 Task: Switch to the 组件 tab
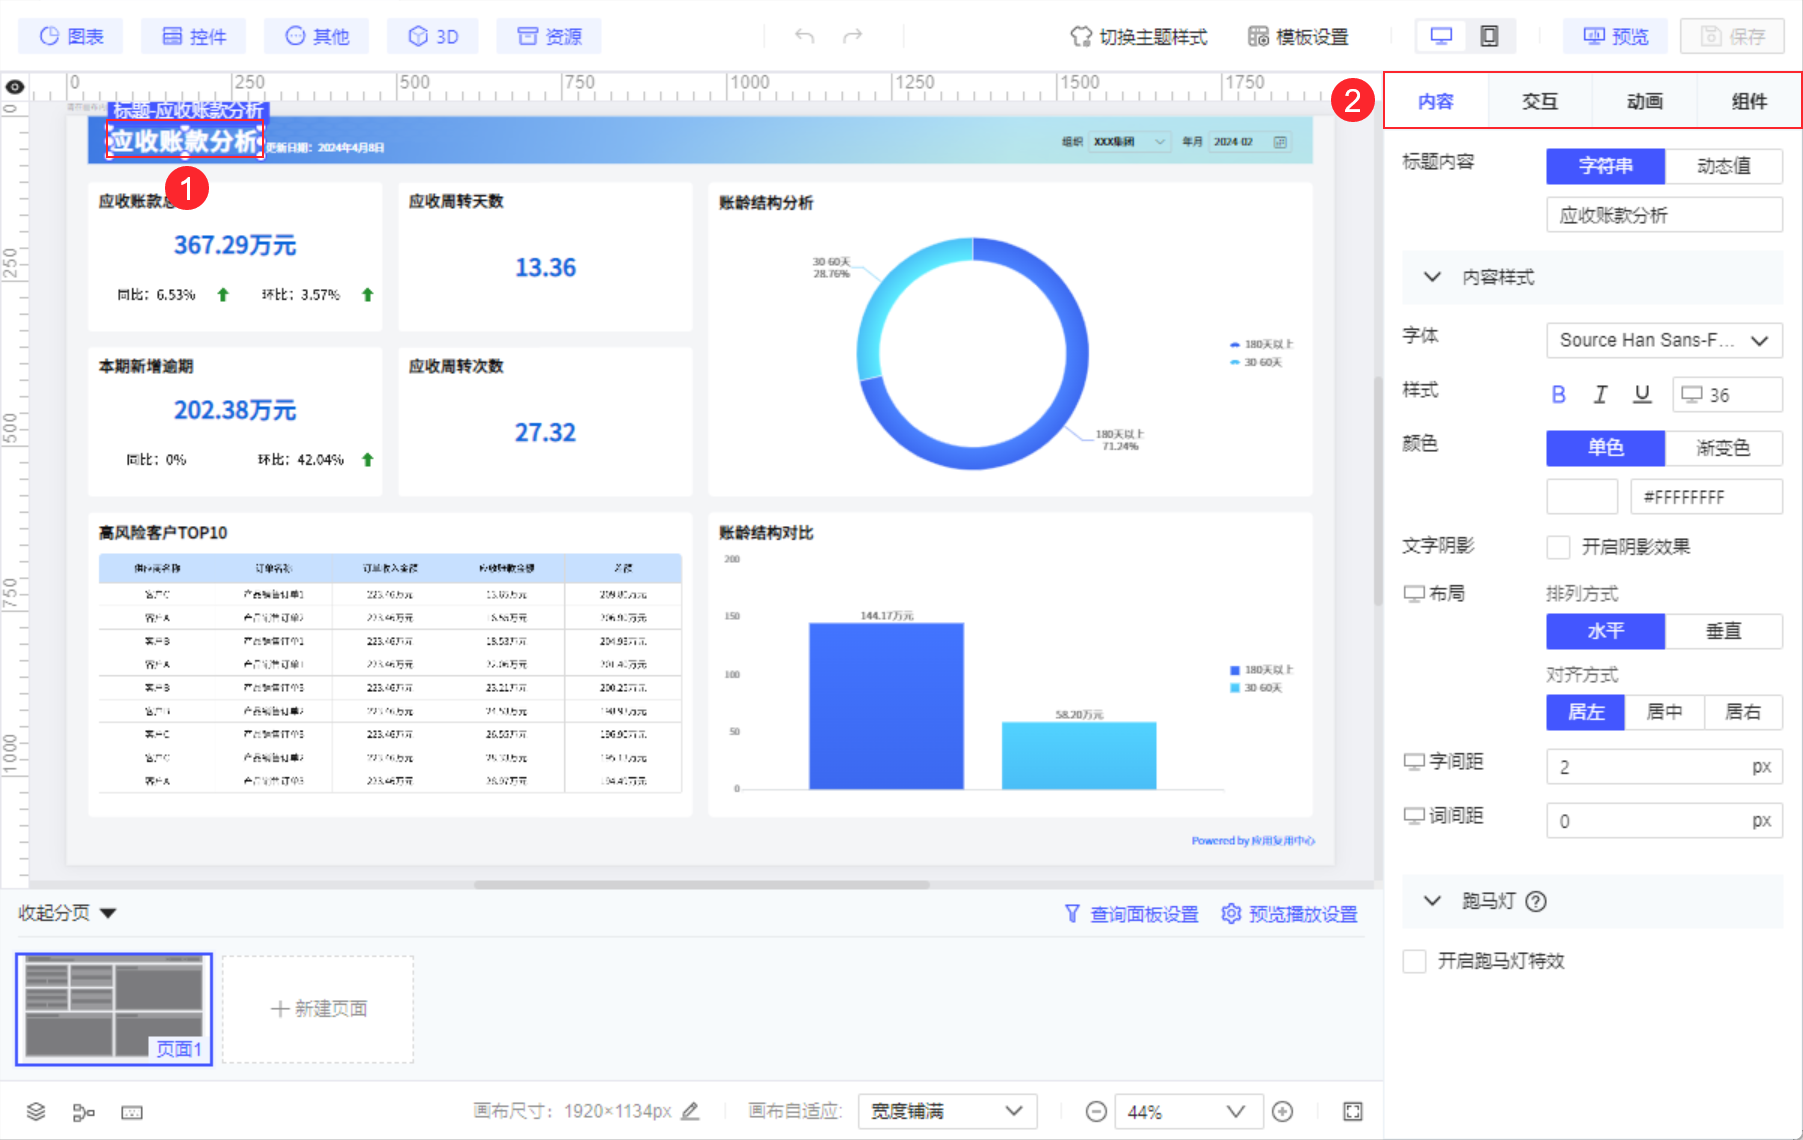1749,101
